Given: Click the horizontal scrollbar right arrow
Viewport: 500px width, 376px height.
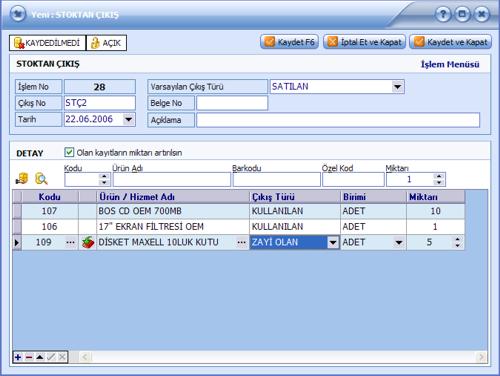Looking at the screenshot, I should [482, 357].
